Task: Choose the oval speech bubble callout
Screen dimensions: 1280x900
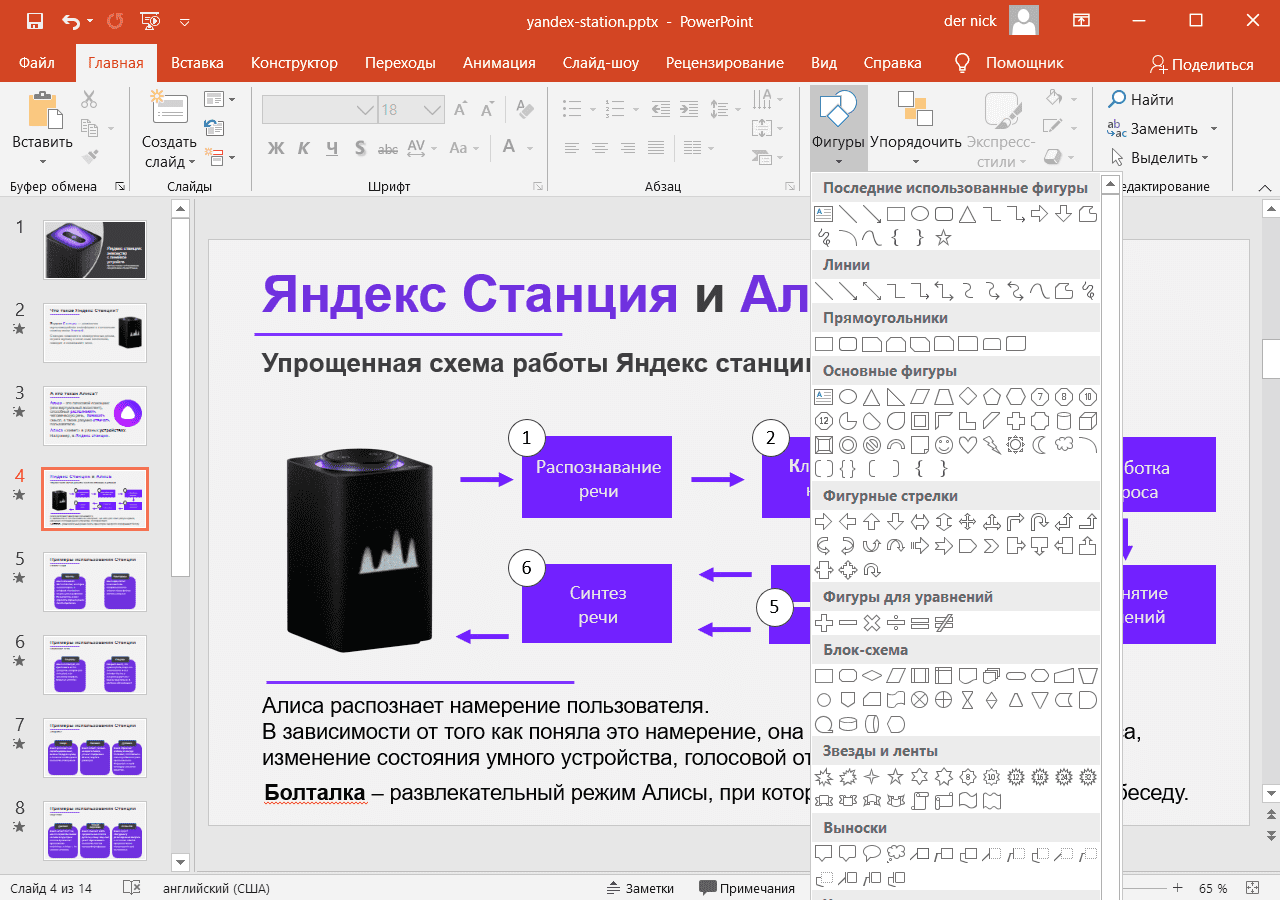Action: pyautogui.click(x=872, y=854)
